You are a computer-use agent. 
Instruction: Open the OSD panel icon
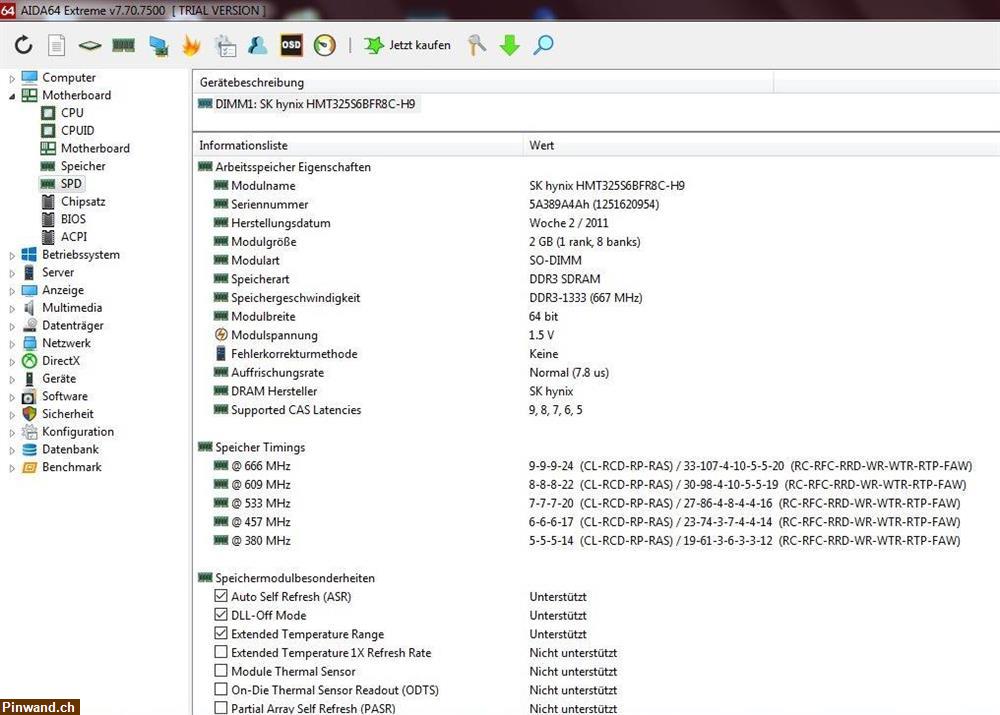click(x=291, y=45)
